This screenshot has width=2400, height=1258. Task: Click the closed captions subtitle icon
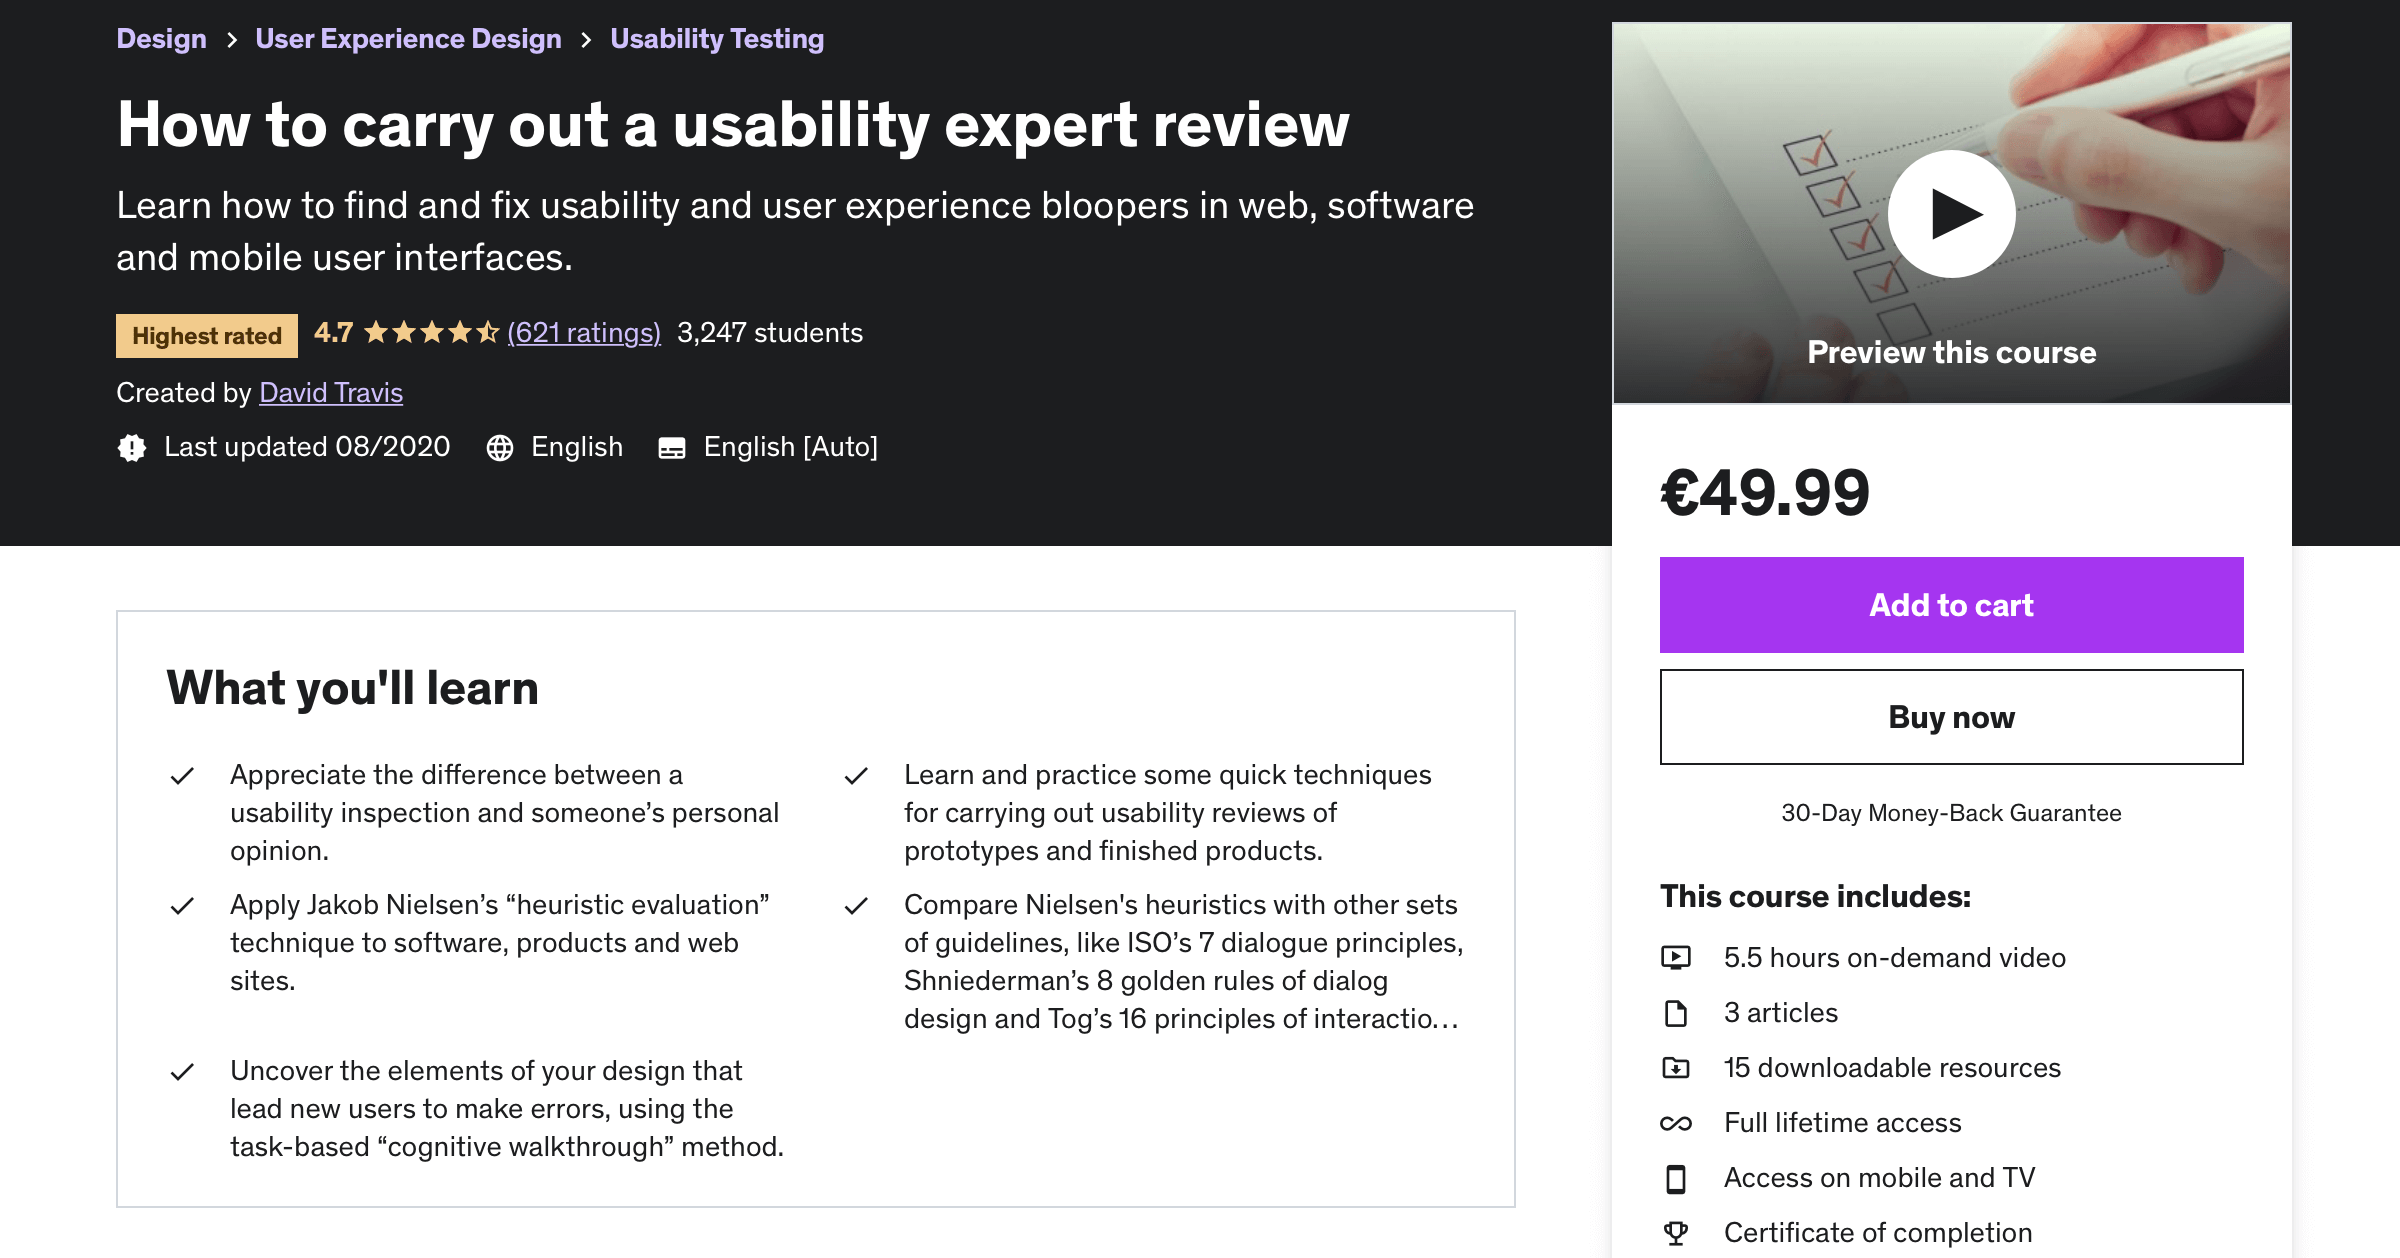672,448
